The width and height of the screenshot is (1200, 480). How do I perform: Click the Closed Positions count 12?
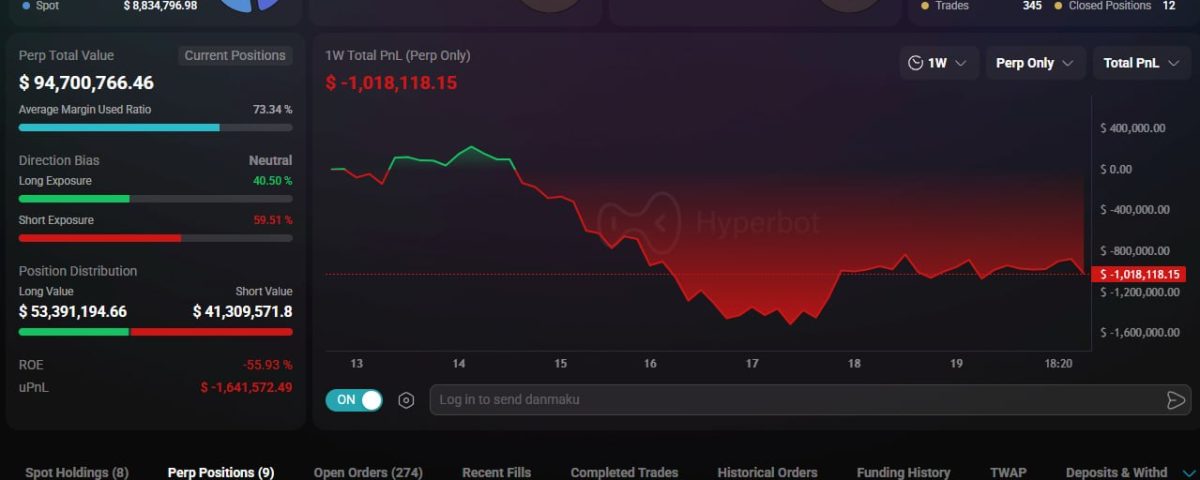click(x=1169, y=6)
